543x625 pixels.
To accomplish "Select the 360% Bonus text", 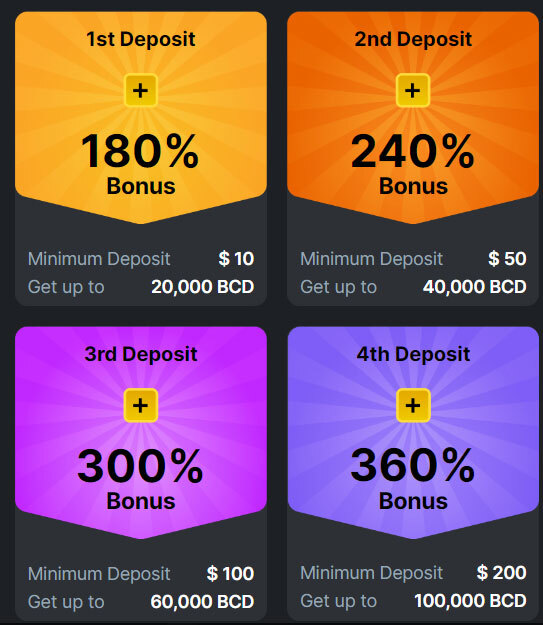I will click(413, 479).
